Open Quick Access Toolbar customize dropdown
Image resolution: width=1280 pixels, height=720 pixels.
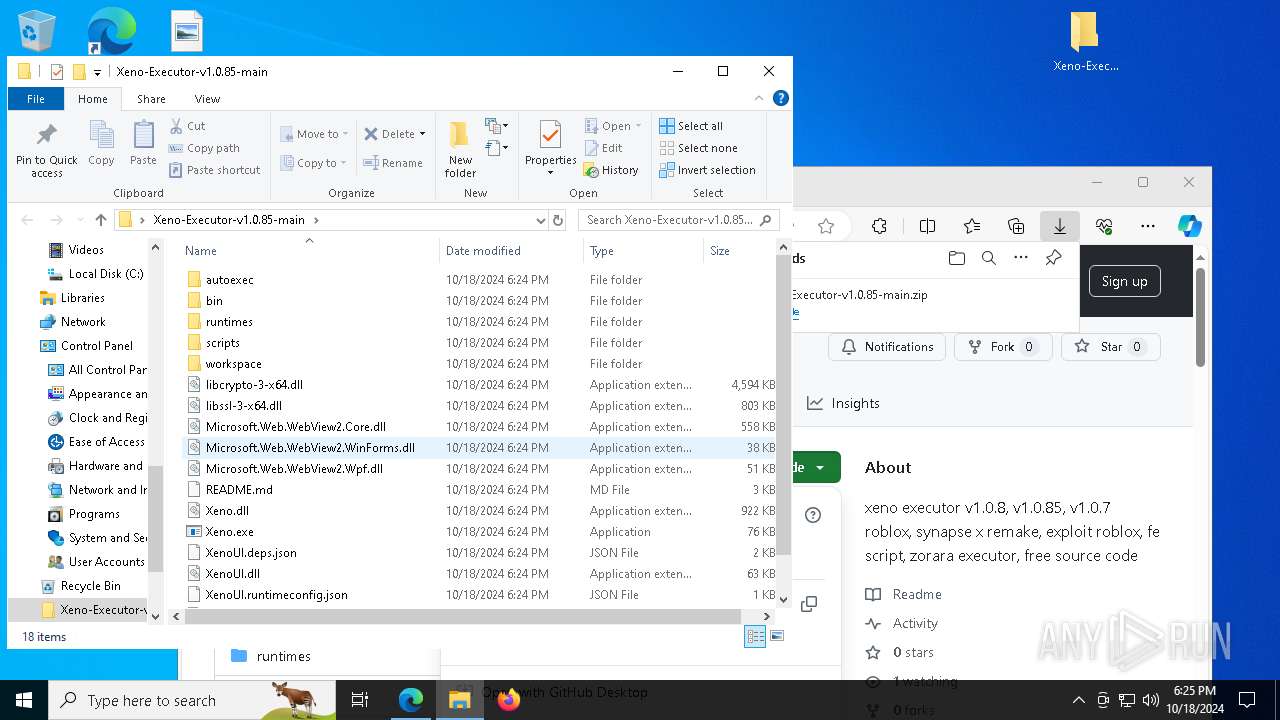click(x=97, y=72)
